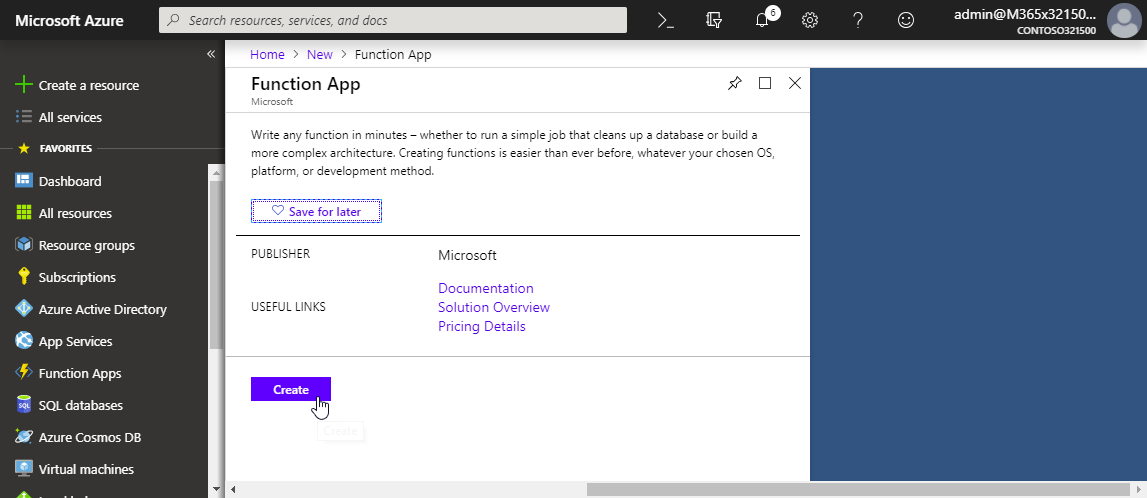The height and width of the screenshot is (498, 1147).
Task: Click the Dashboard icon in the sidebar
Action: (x=24, y=181)
